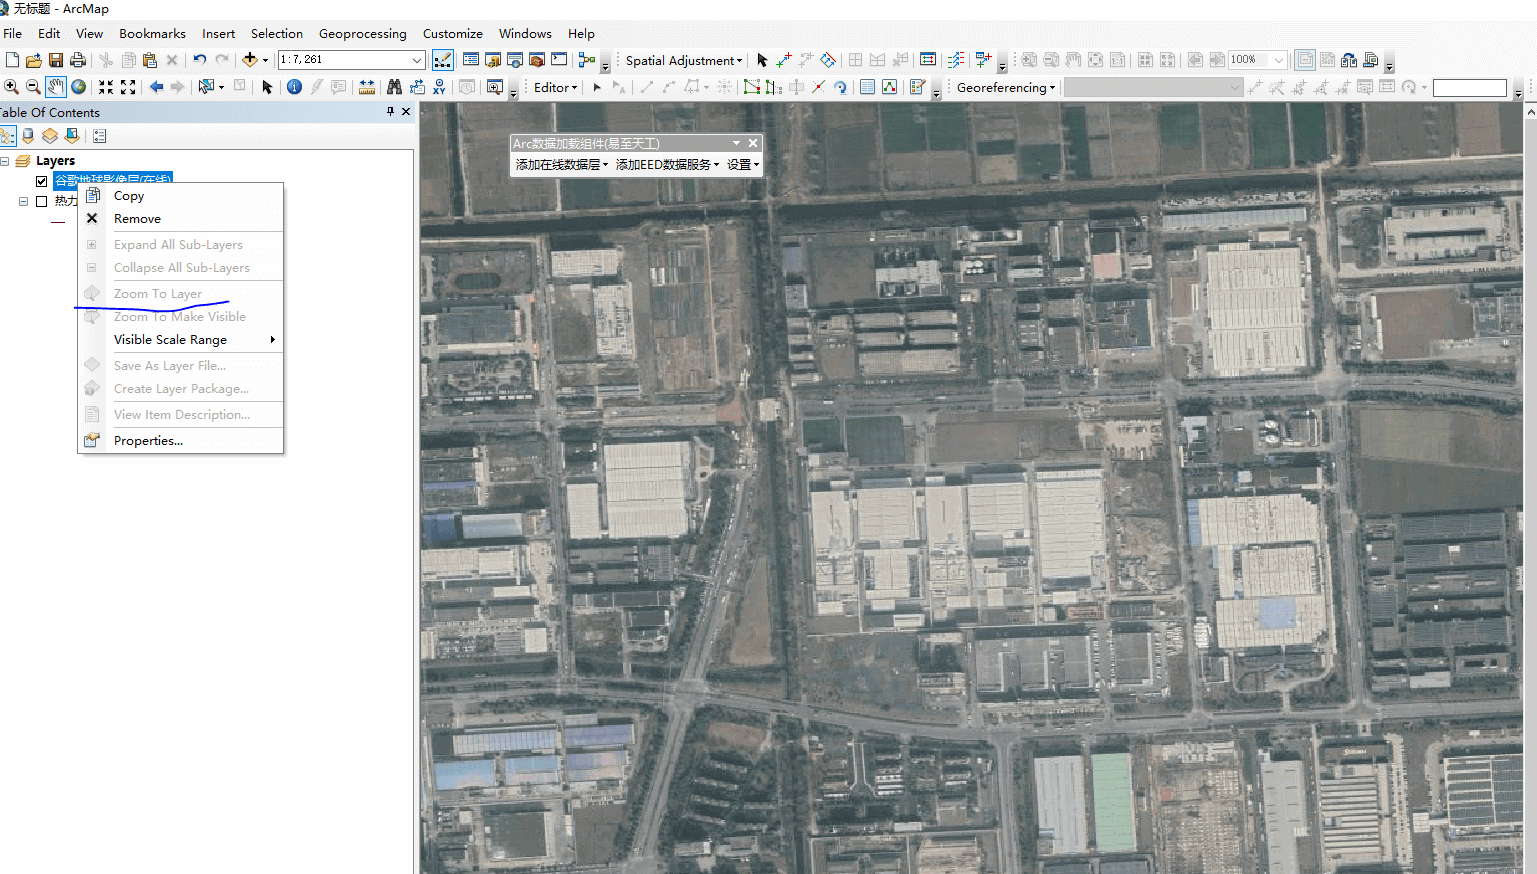The height and width of the screenshot is (874, 1537).
Task: Open the Find binoculars tool
Action: [x=394, y=87]
